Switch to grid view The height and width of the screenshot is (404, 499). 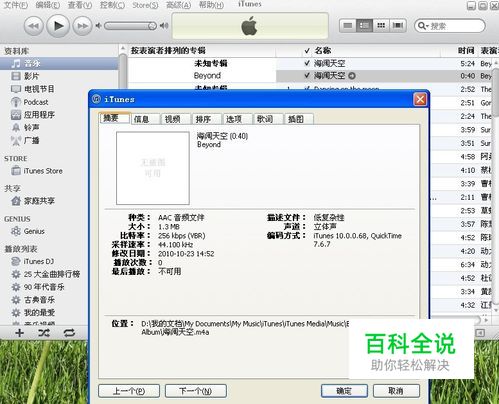381,26
